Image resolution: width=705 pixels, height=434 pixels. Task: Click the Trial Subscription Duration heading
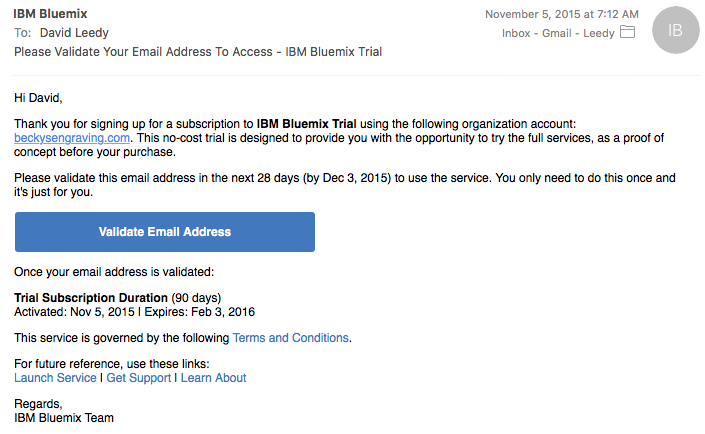point(91,298)
